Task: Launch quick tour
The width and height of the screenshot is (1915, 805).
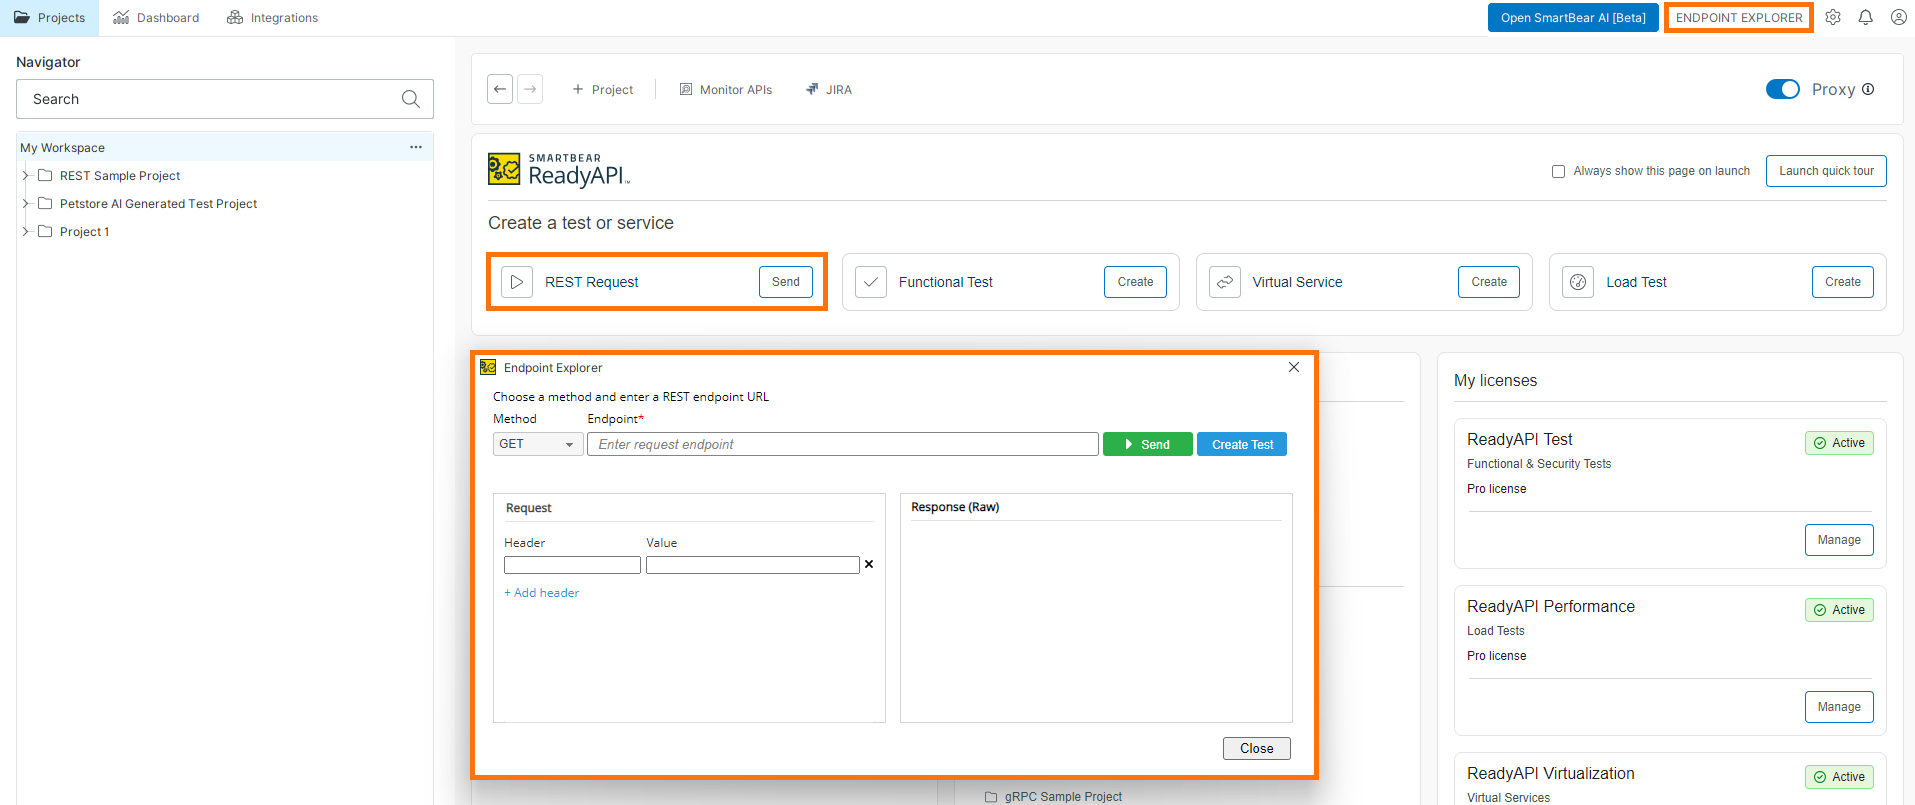Action: [x=1826, y=171]
